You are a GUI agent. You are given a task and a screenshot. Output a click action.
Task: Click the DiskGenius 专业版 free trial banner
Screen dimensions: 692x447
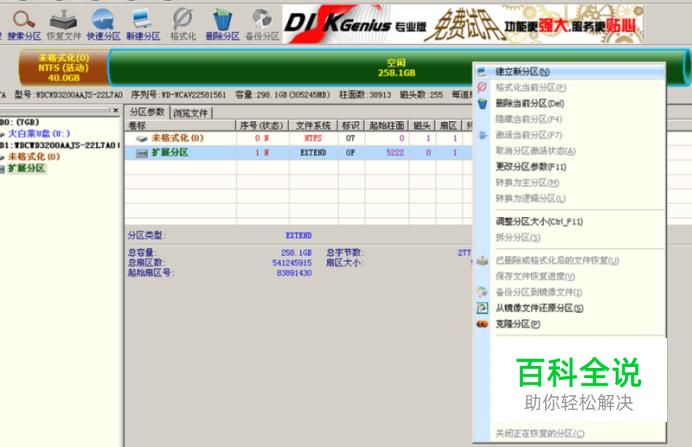click(463, 24)
